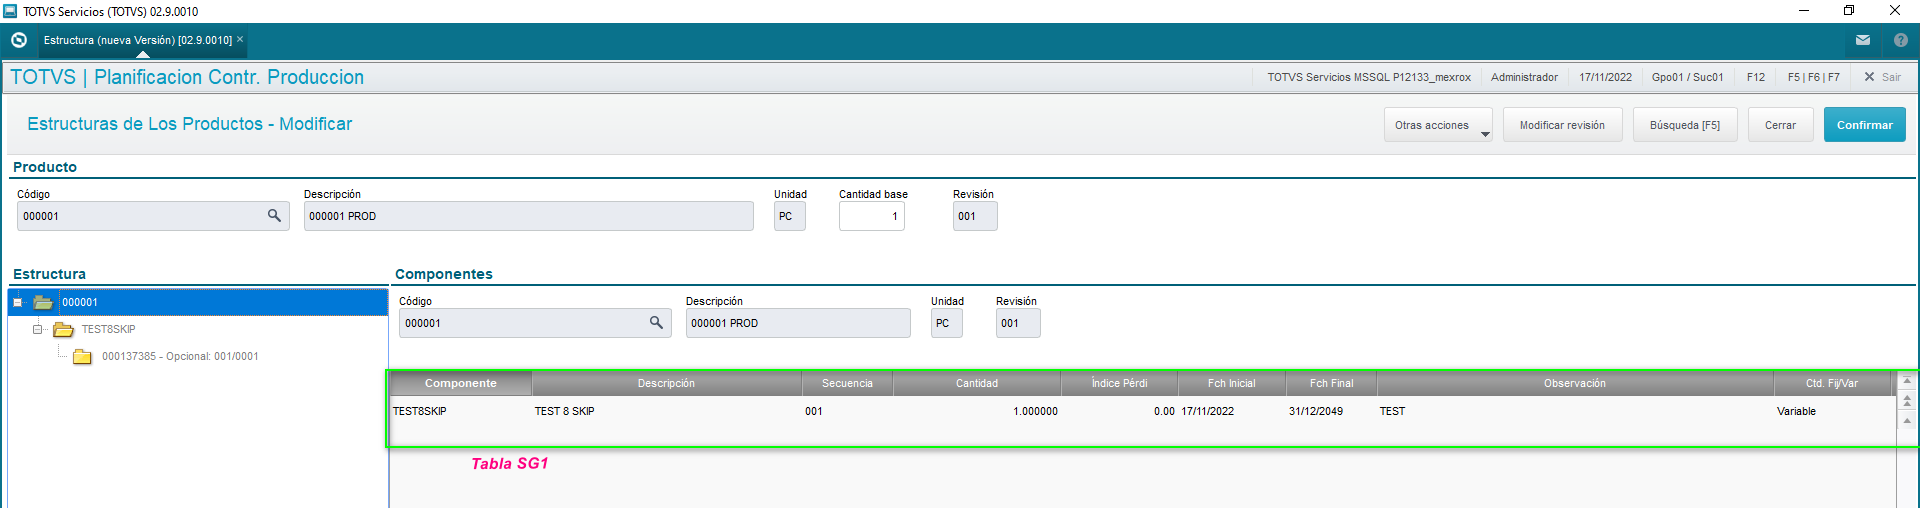Click the Componentes Revisión field
The height and width of the screenshot is (508, 1920).
1018,323
